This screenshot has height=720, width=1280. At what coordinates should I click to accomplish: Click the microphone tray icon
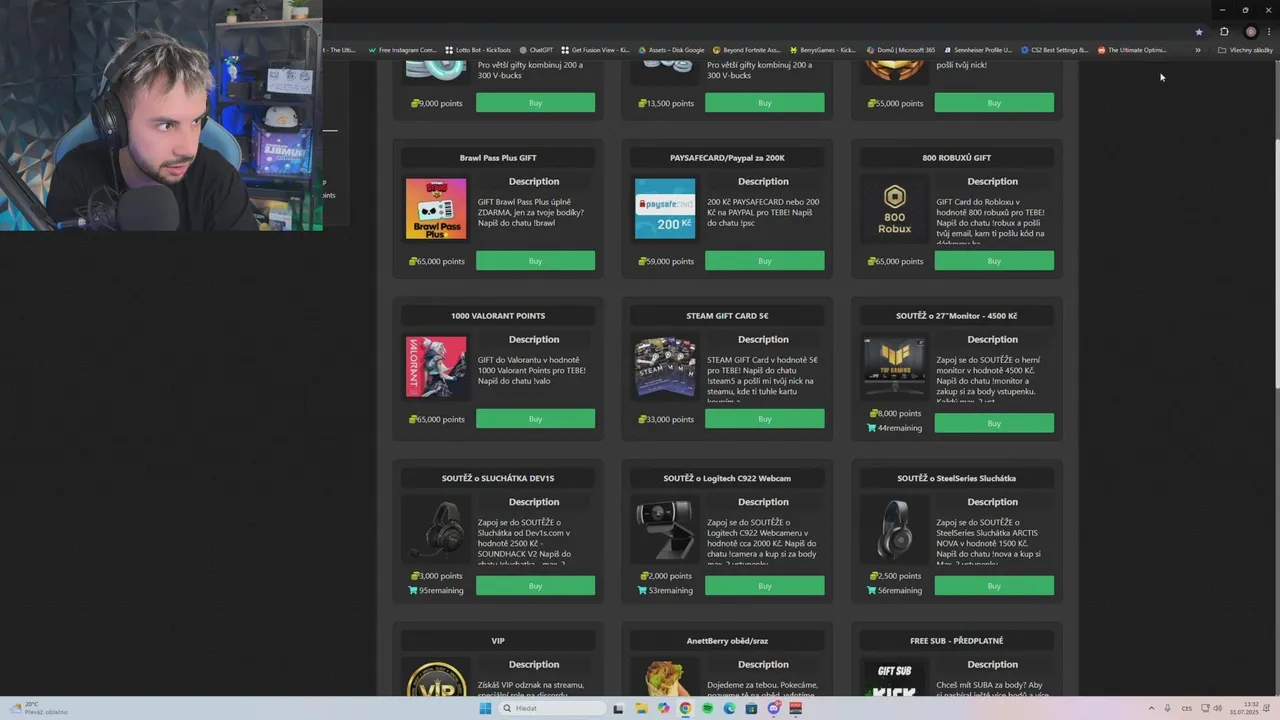pyautogui.click(x=1167, y=708)
